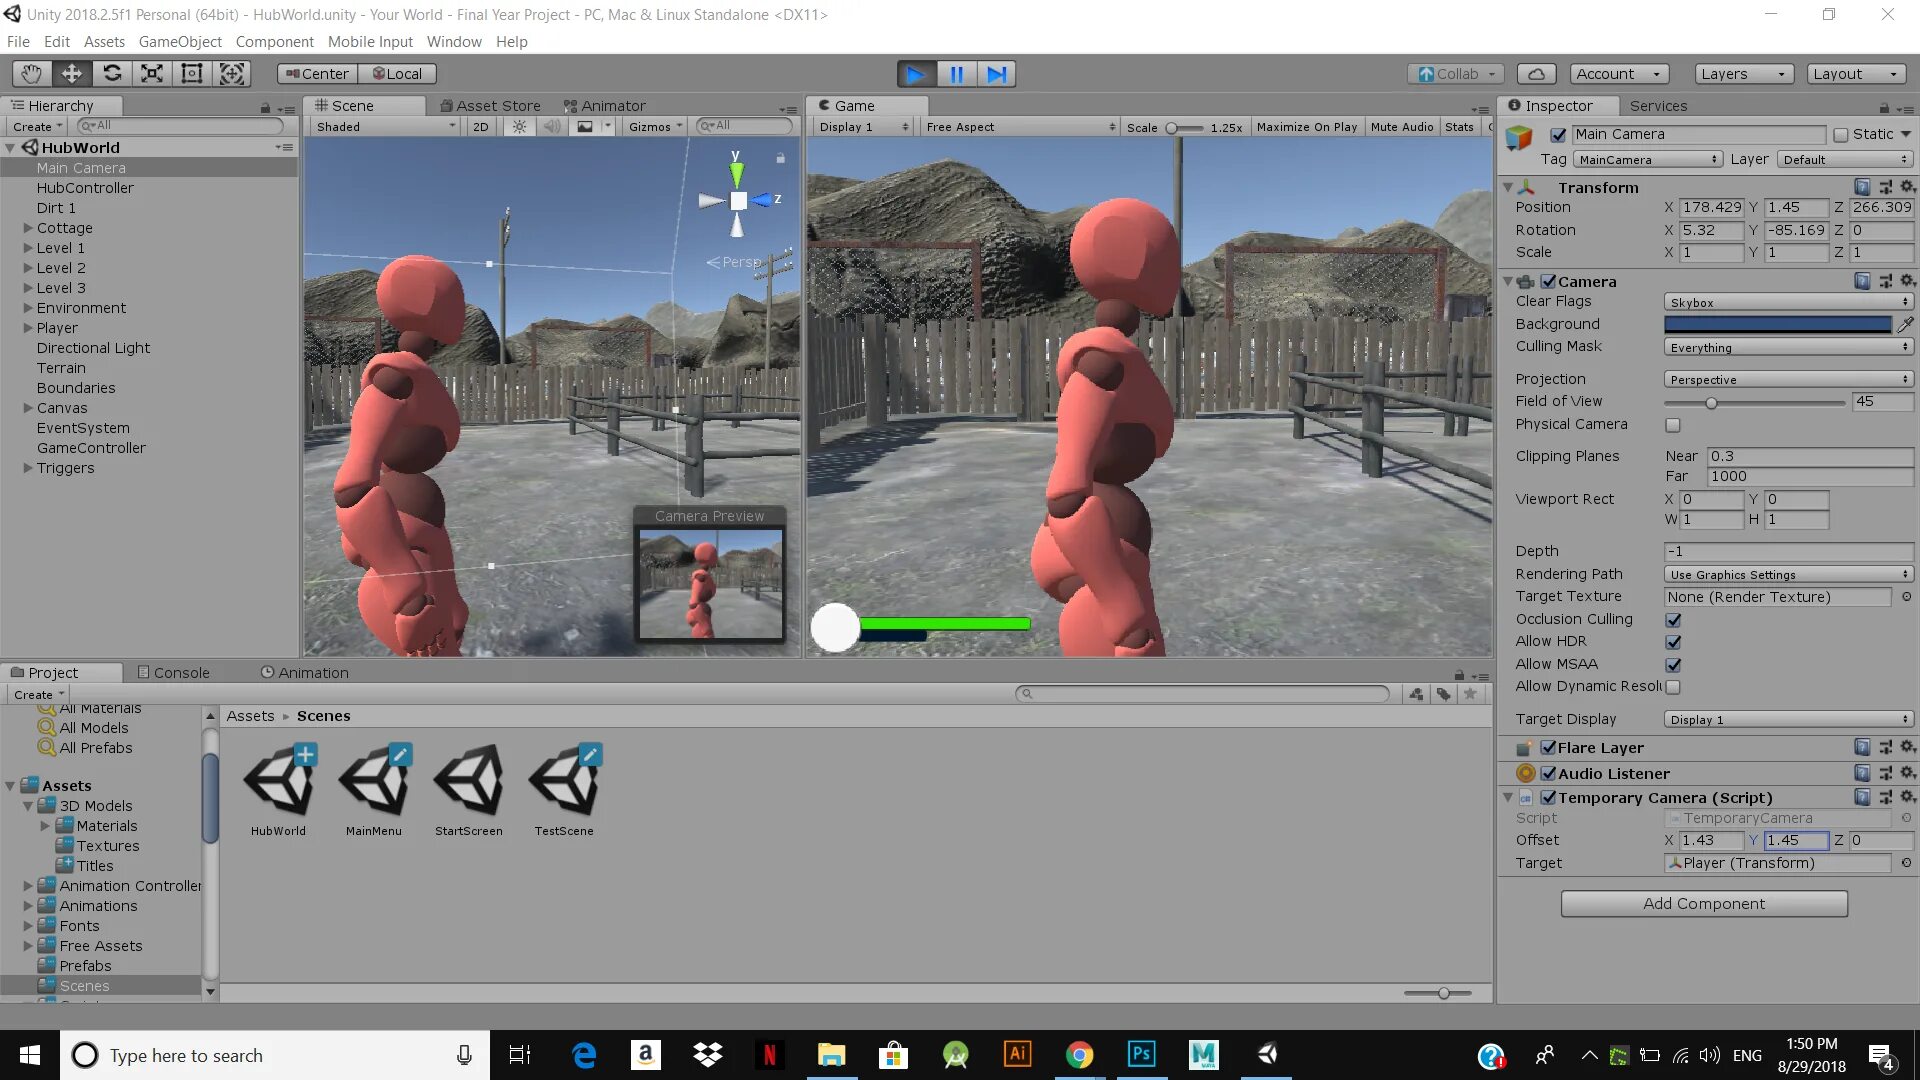Image resolution: width=1920 pixels, height=1080 pixels.
Task: Expand the Environment tree item in Hierarchy
Action: tap(28, 307)
